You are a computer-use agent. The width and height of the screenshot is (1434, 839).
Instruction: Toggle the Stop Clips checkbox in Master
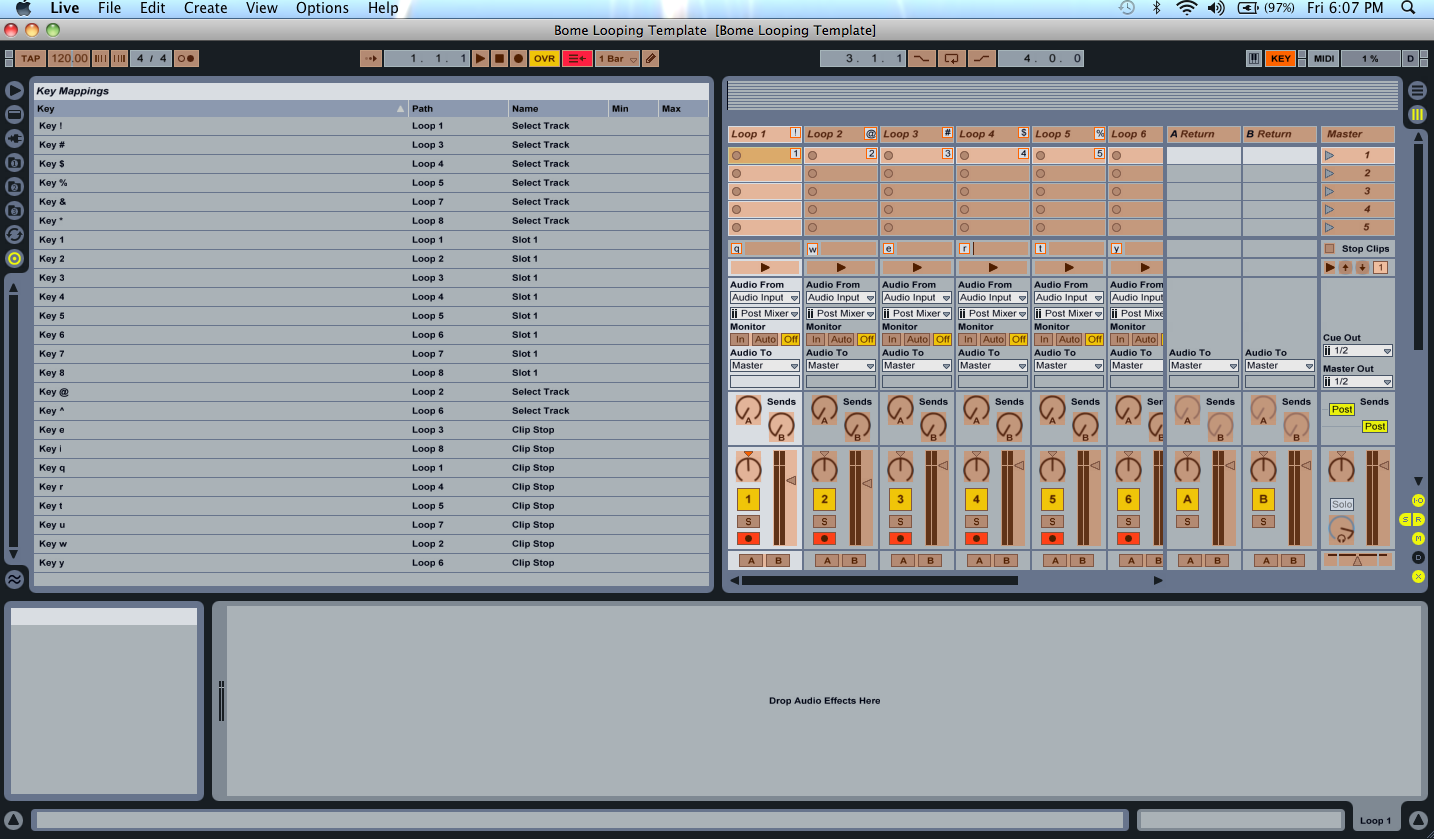tap(1329, 249)
